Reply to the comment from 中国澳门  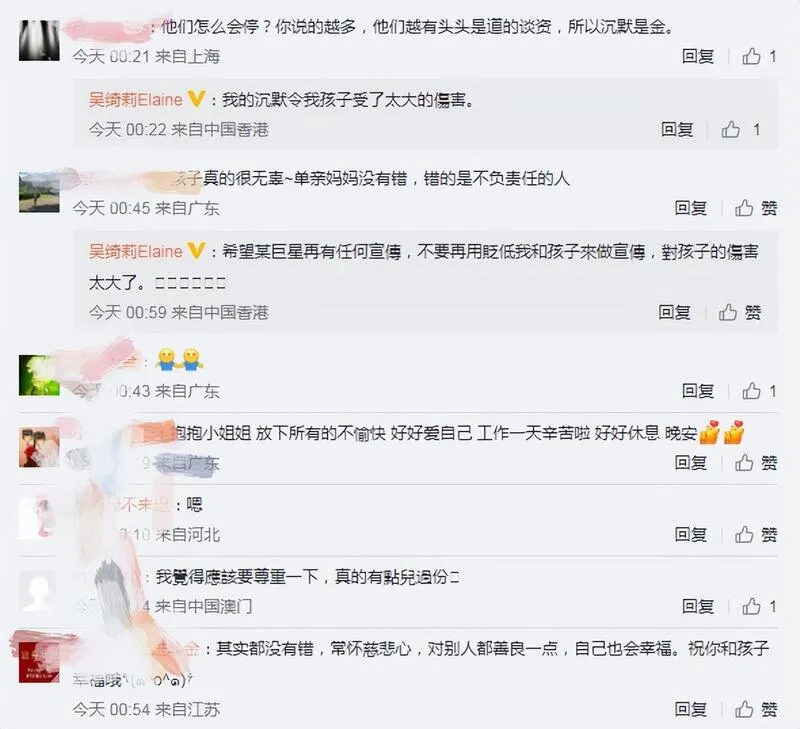(697, 606)
